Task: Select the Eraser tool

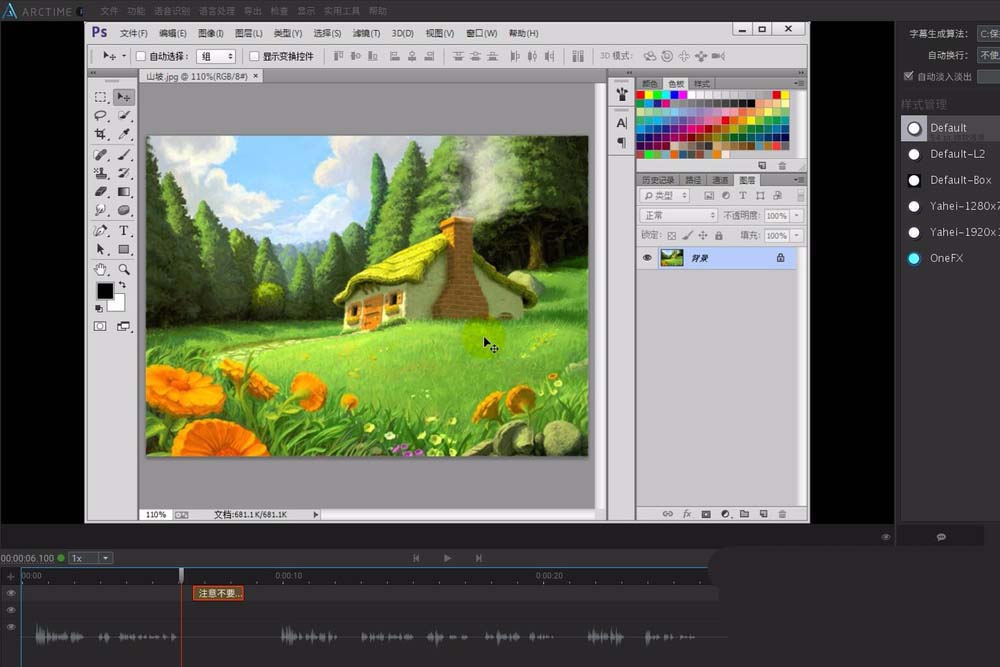Action: 100,191
